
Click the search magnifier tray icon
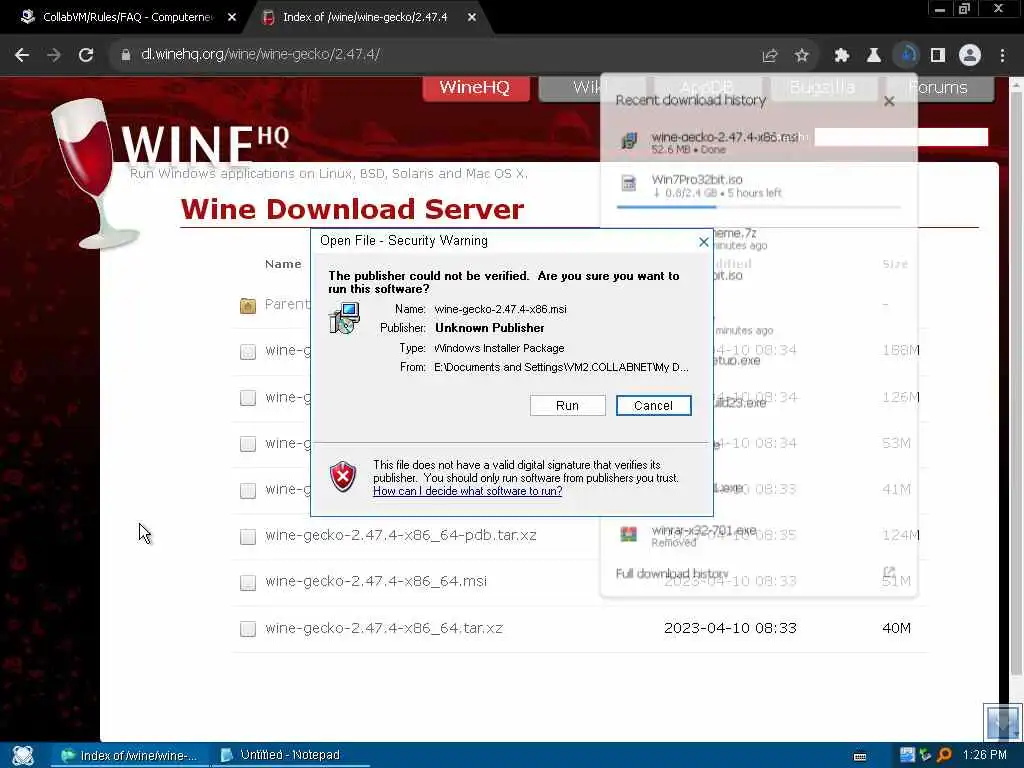pos(944,756)
